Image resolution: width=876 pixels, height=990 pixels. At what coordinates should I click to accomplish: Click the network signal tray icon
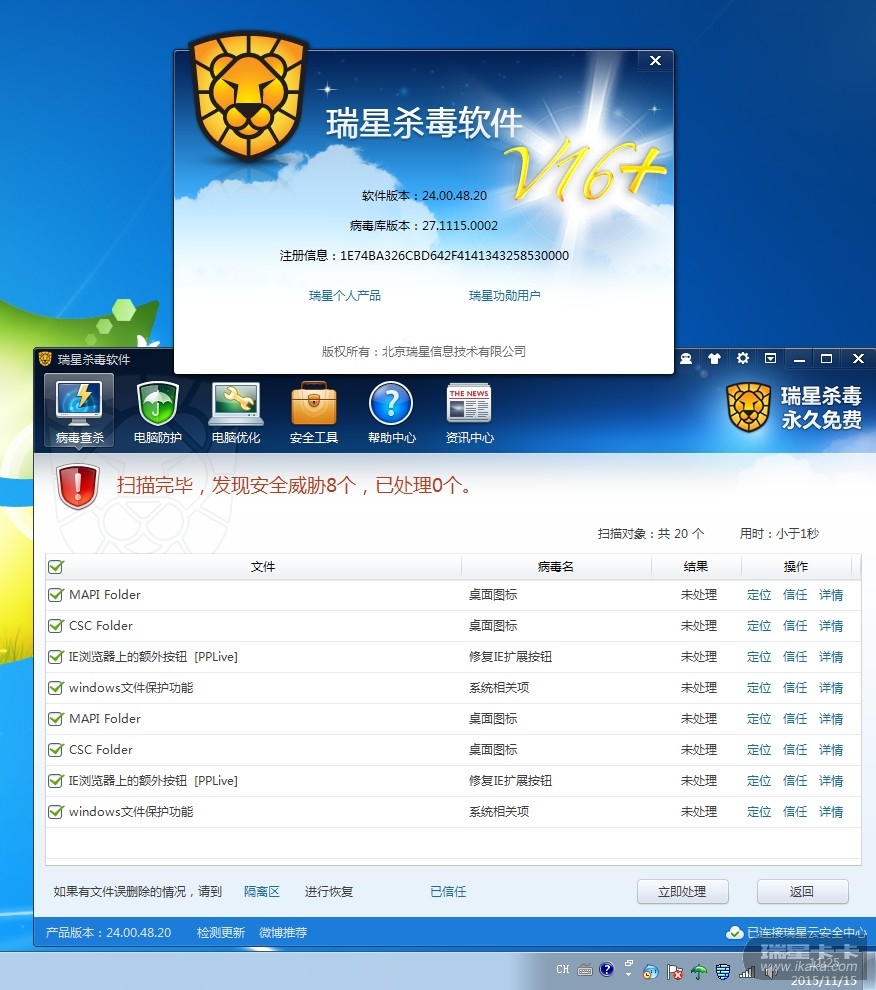click(x=747, y=972)
